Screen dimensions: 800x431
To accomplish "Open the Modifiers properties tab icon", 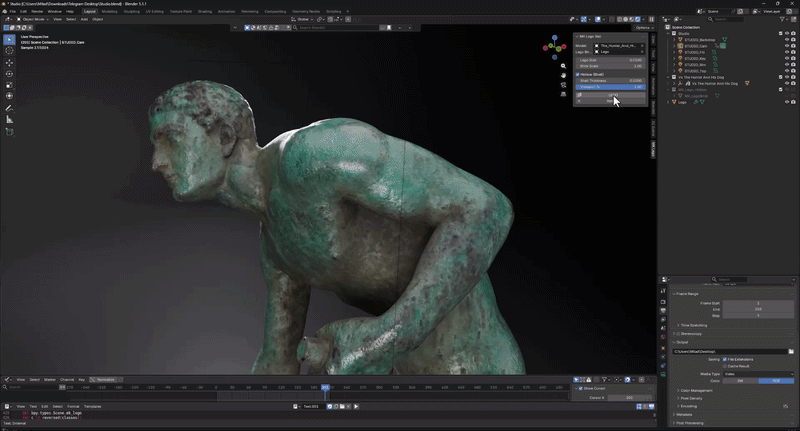I will 663,357.
